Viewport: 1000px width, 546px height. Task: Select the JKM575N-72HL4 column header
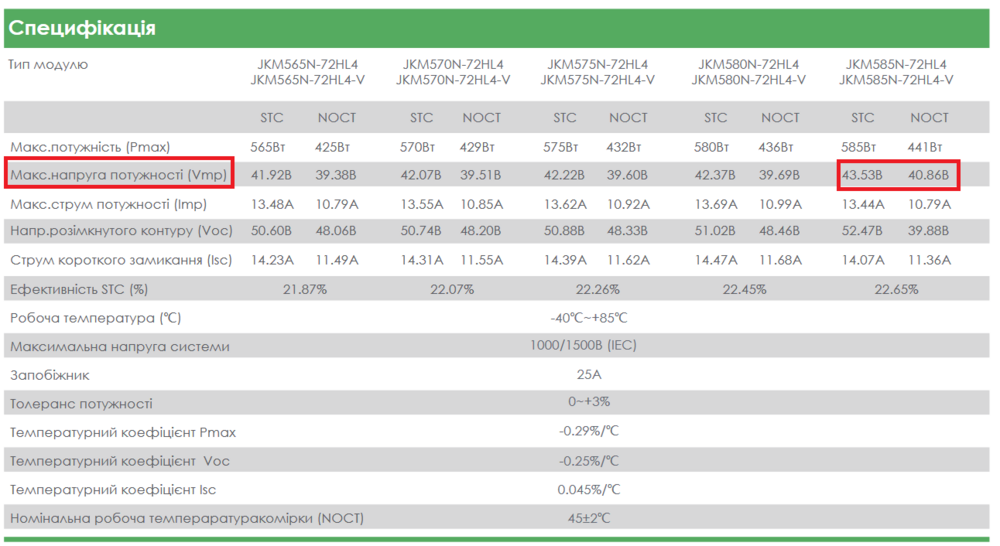[597, 65]
